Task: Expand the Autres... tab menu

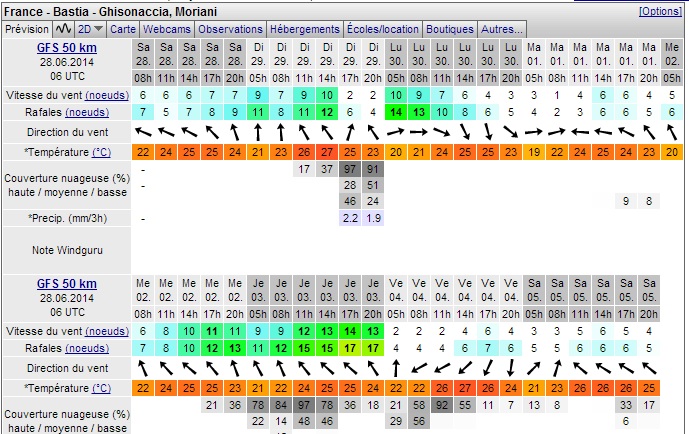Action: [502, 30]
